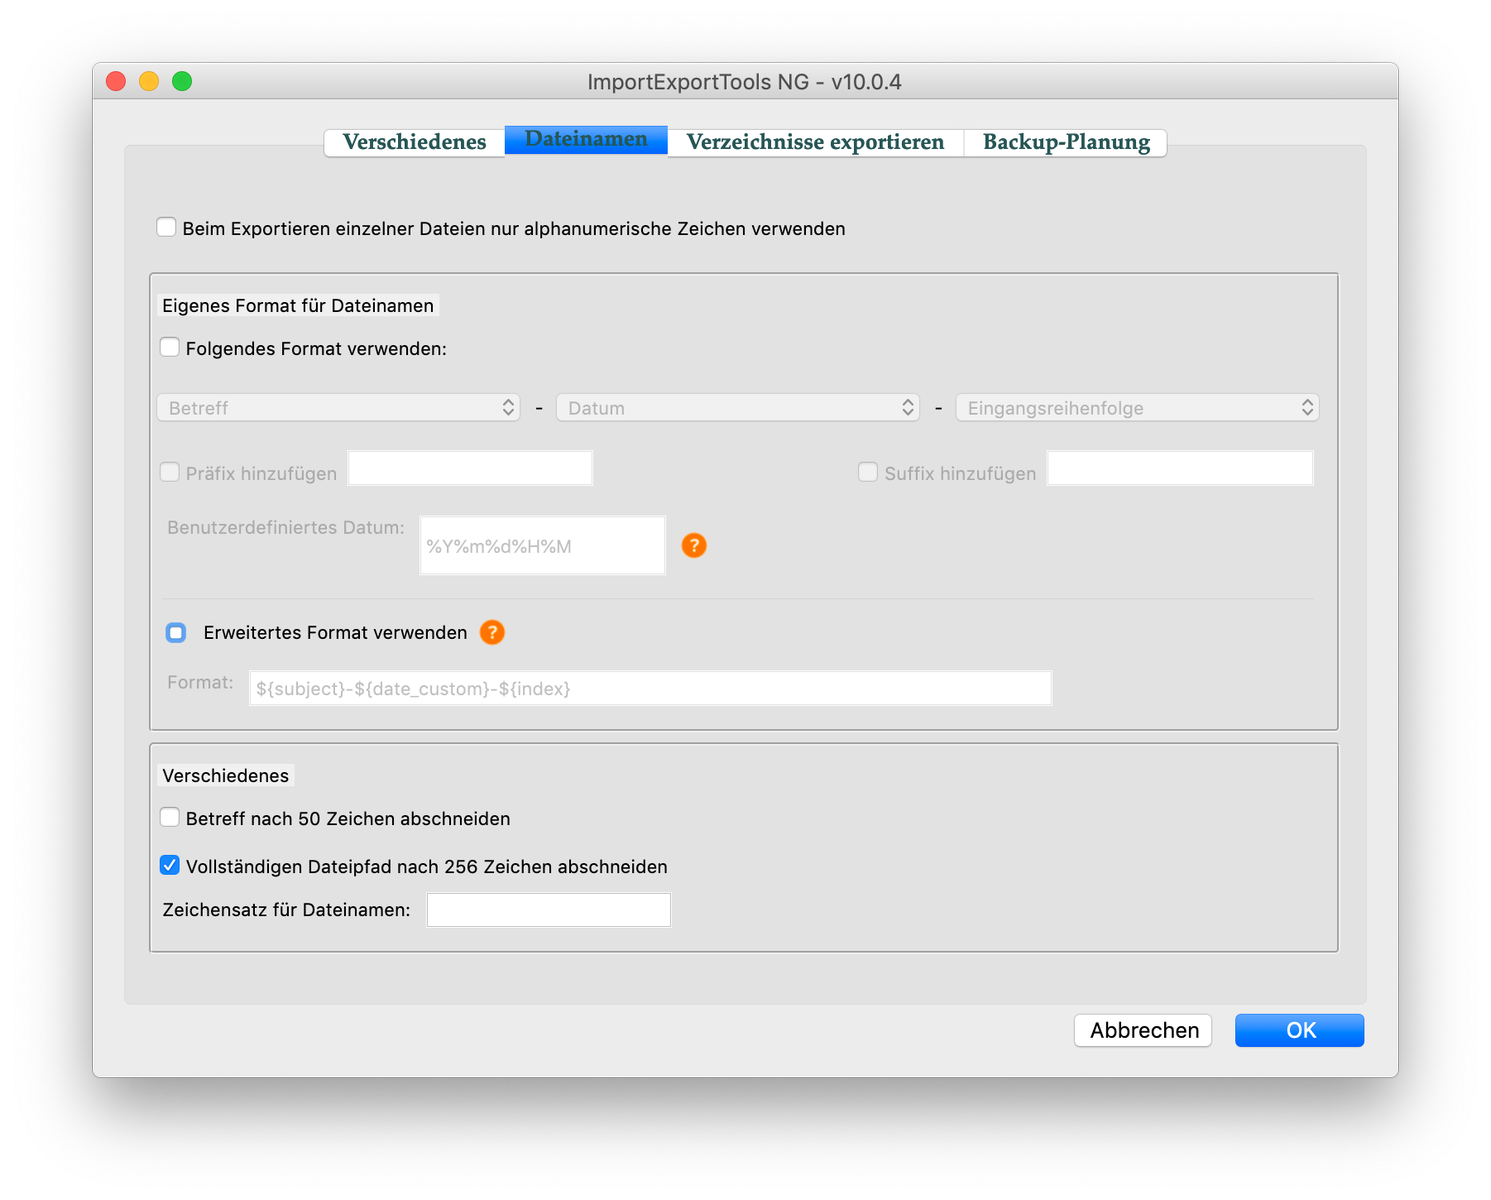Viewport: 1491px width, 1200px height.
Task: Tick the 'Präfix hinzufügen' checkbox
Action: click(x=170, y=472)
